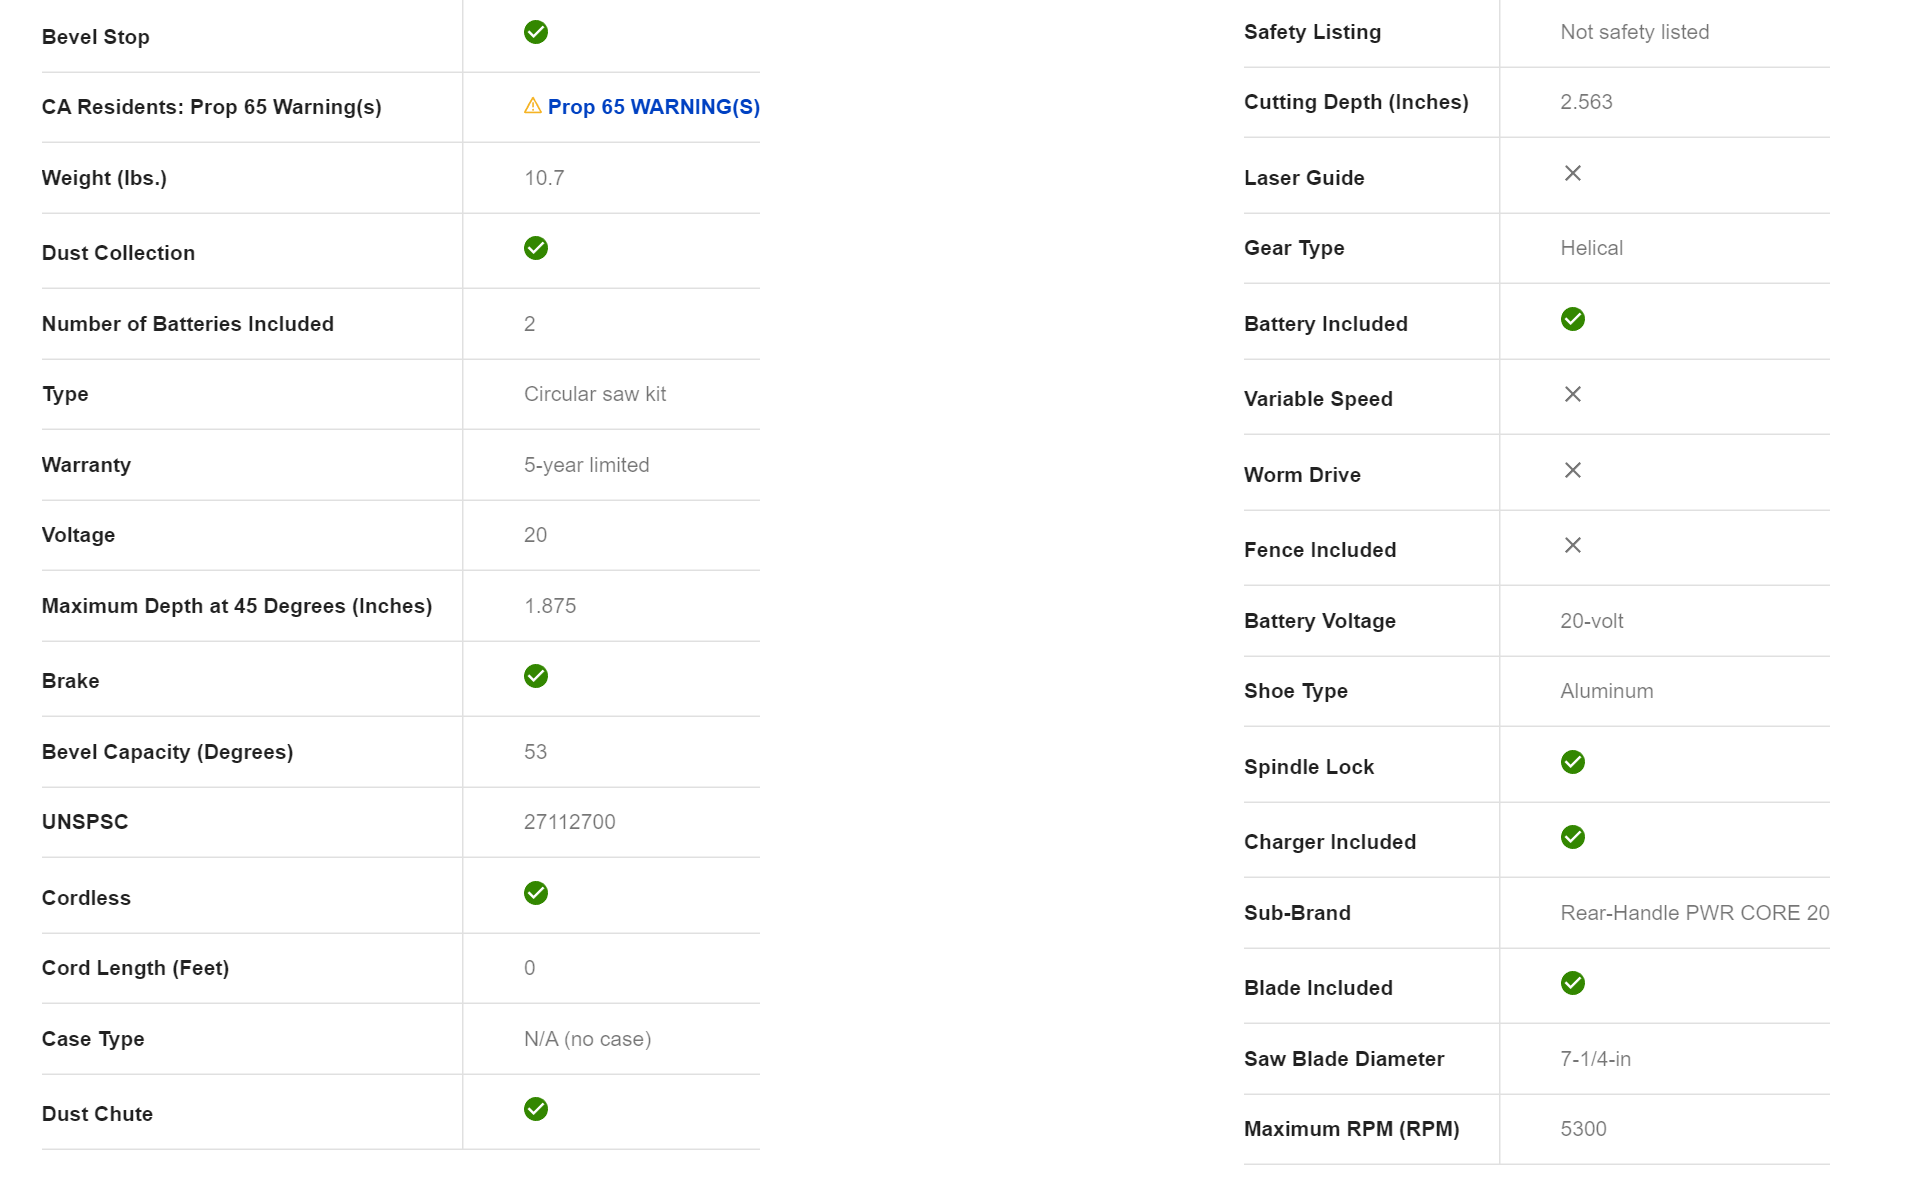Open the Prop 65 WARNING(S) link

coord(653,107)
